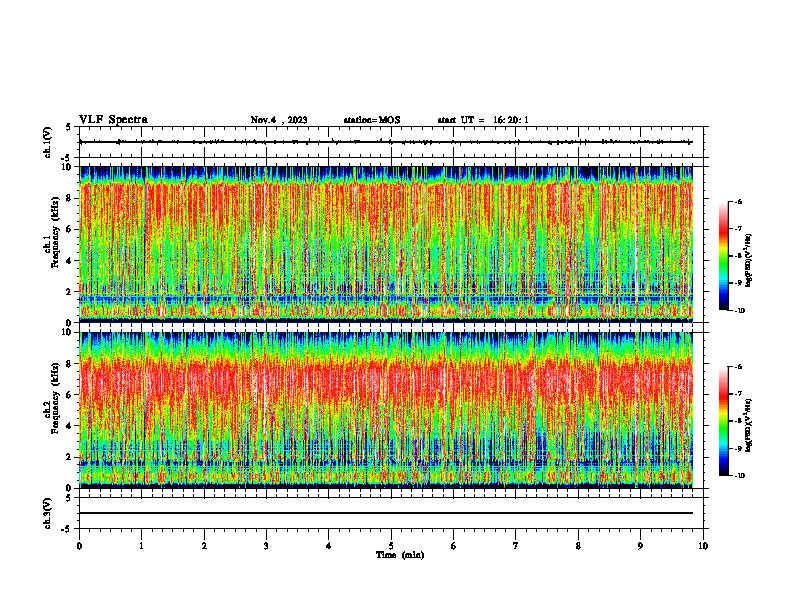The image size is (792, 612).
Task: Click time axis tick label "0"
Action: pos(79,546)
